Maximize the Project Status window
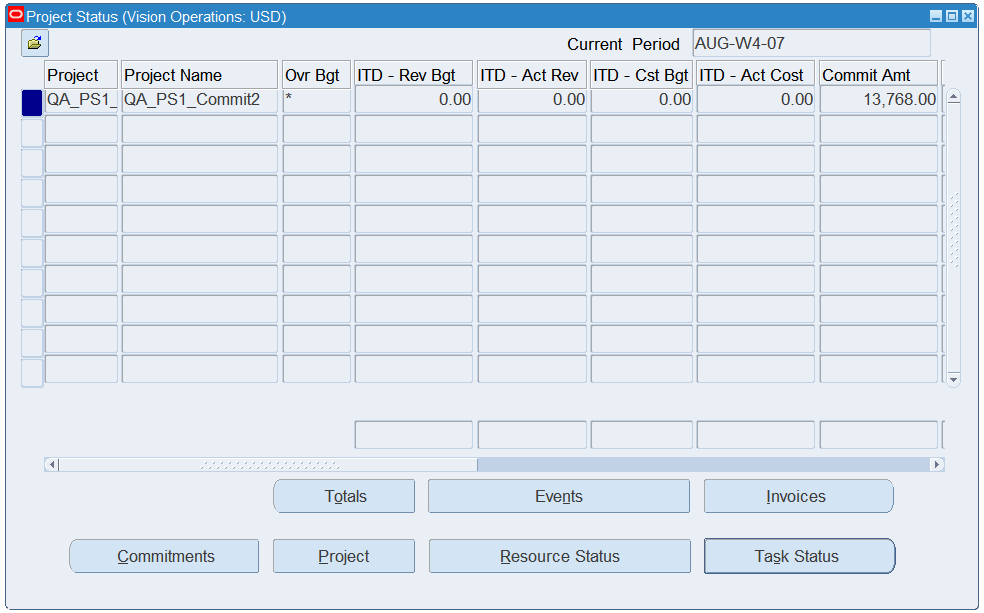The width and height of the screenshot is (984, 613). point(952,16)
